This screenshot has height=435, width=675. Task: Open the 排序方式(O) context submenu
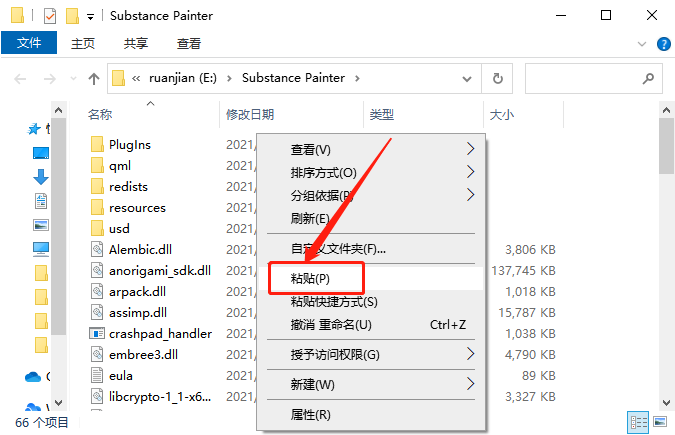pos(371,172)
